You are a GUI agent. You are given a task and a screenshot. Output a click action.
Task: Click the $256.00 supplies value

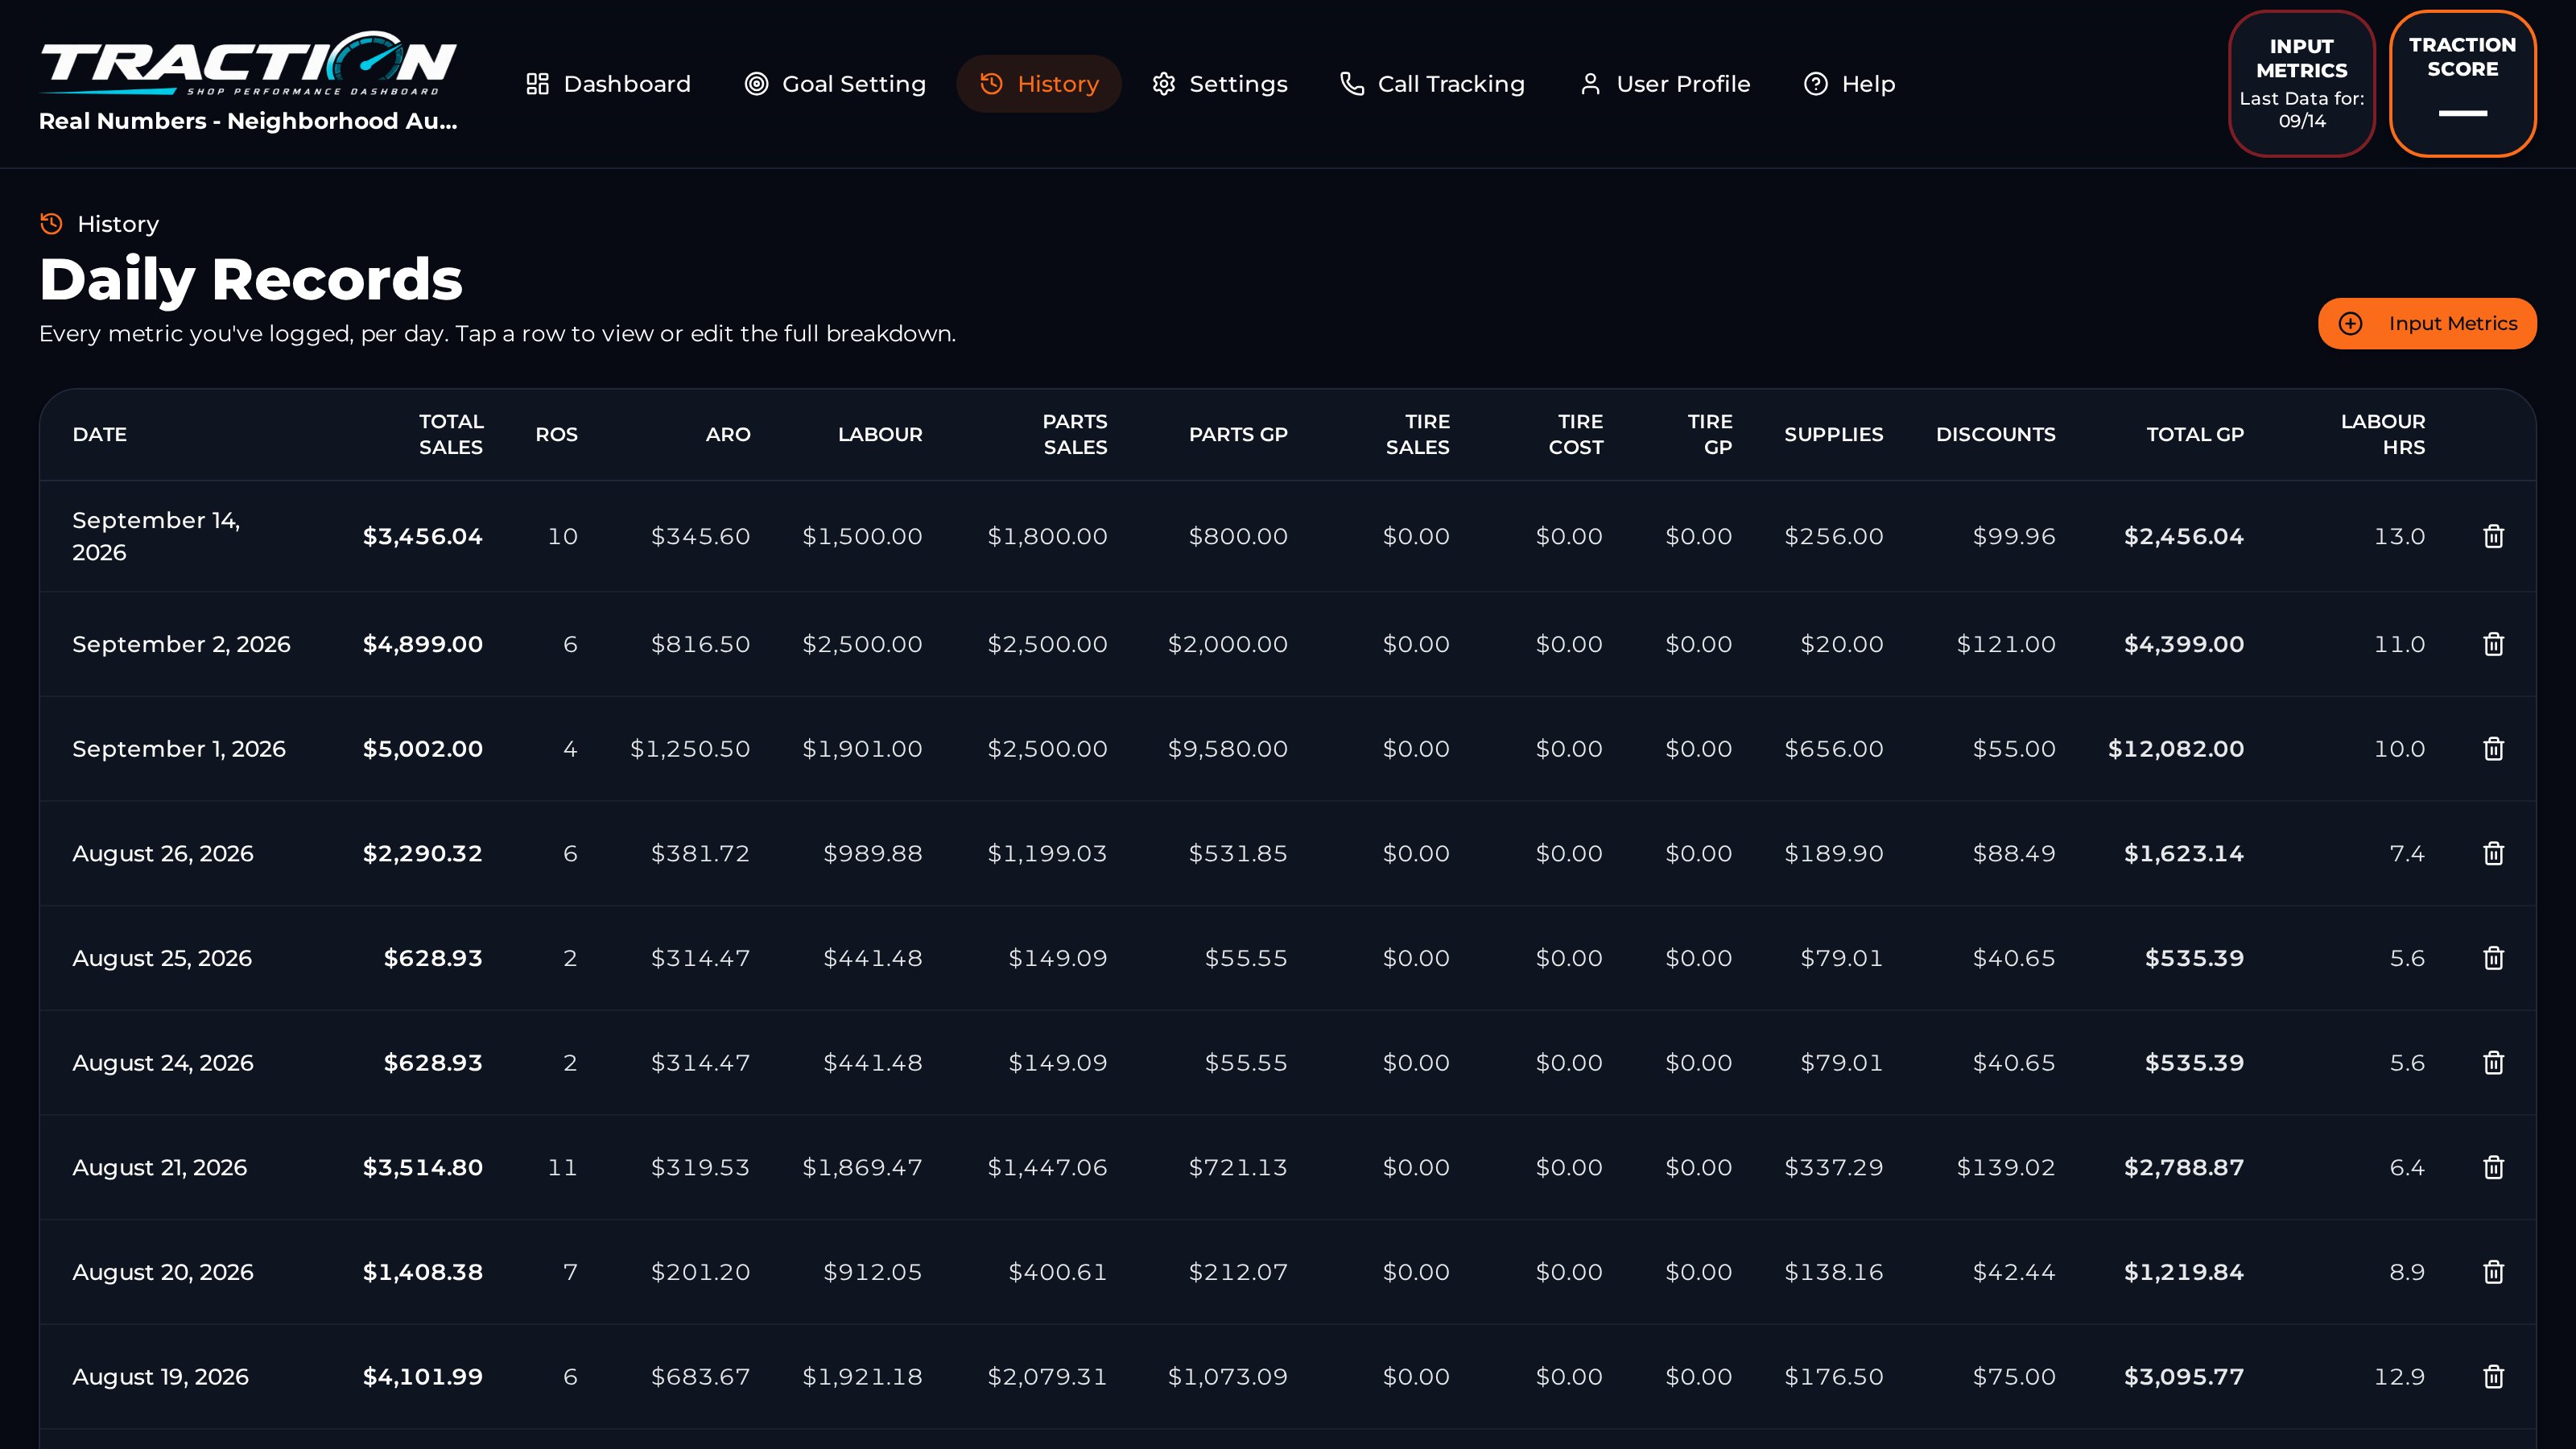click(1834, 536)
